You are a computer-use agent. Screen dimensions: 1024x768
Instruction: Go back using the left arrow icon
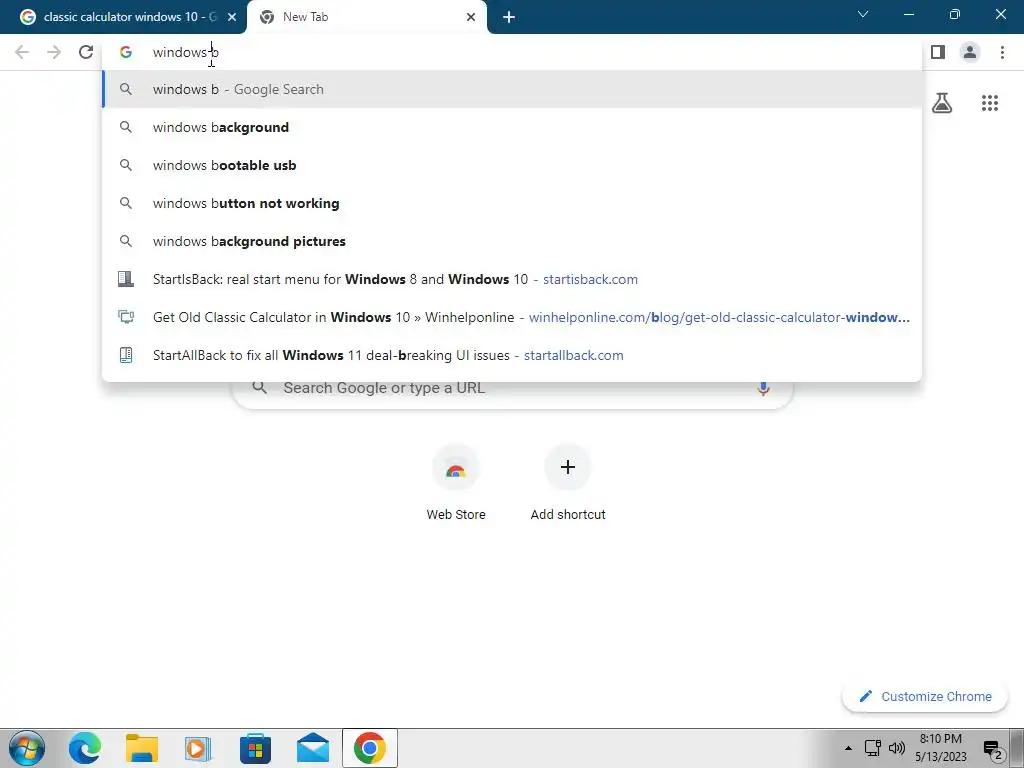point(22,52)
